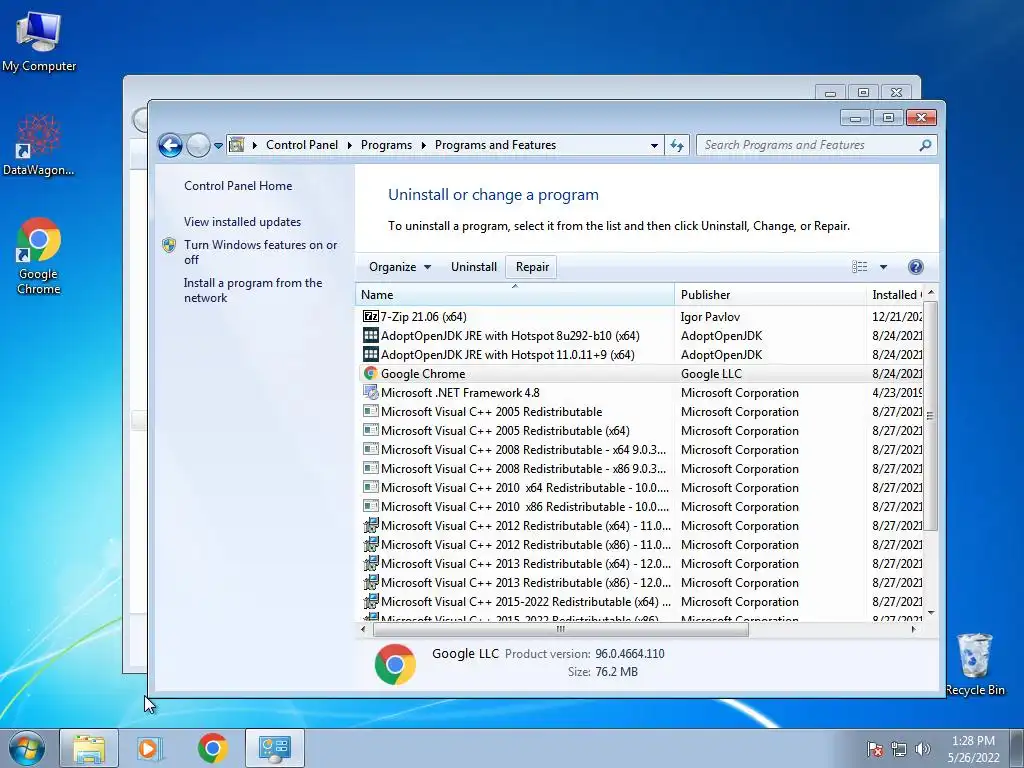Click the Forward navigation arrow button
1024x768 pixels.
pyautogui.click(x=198, y=145)
